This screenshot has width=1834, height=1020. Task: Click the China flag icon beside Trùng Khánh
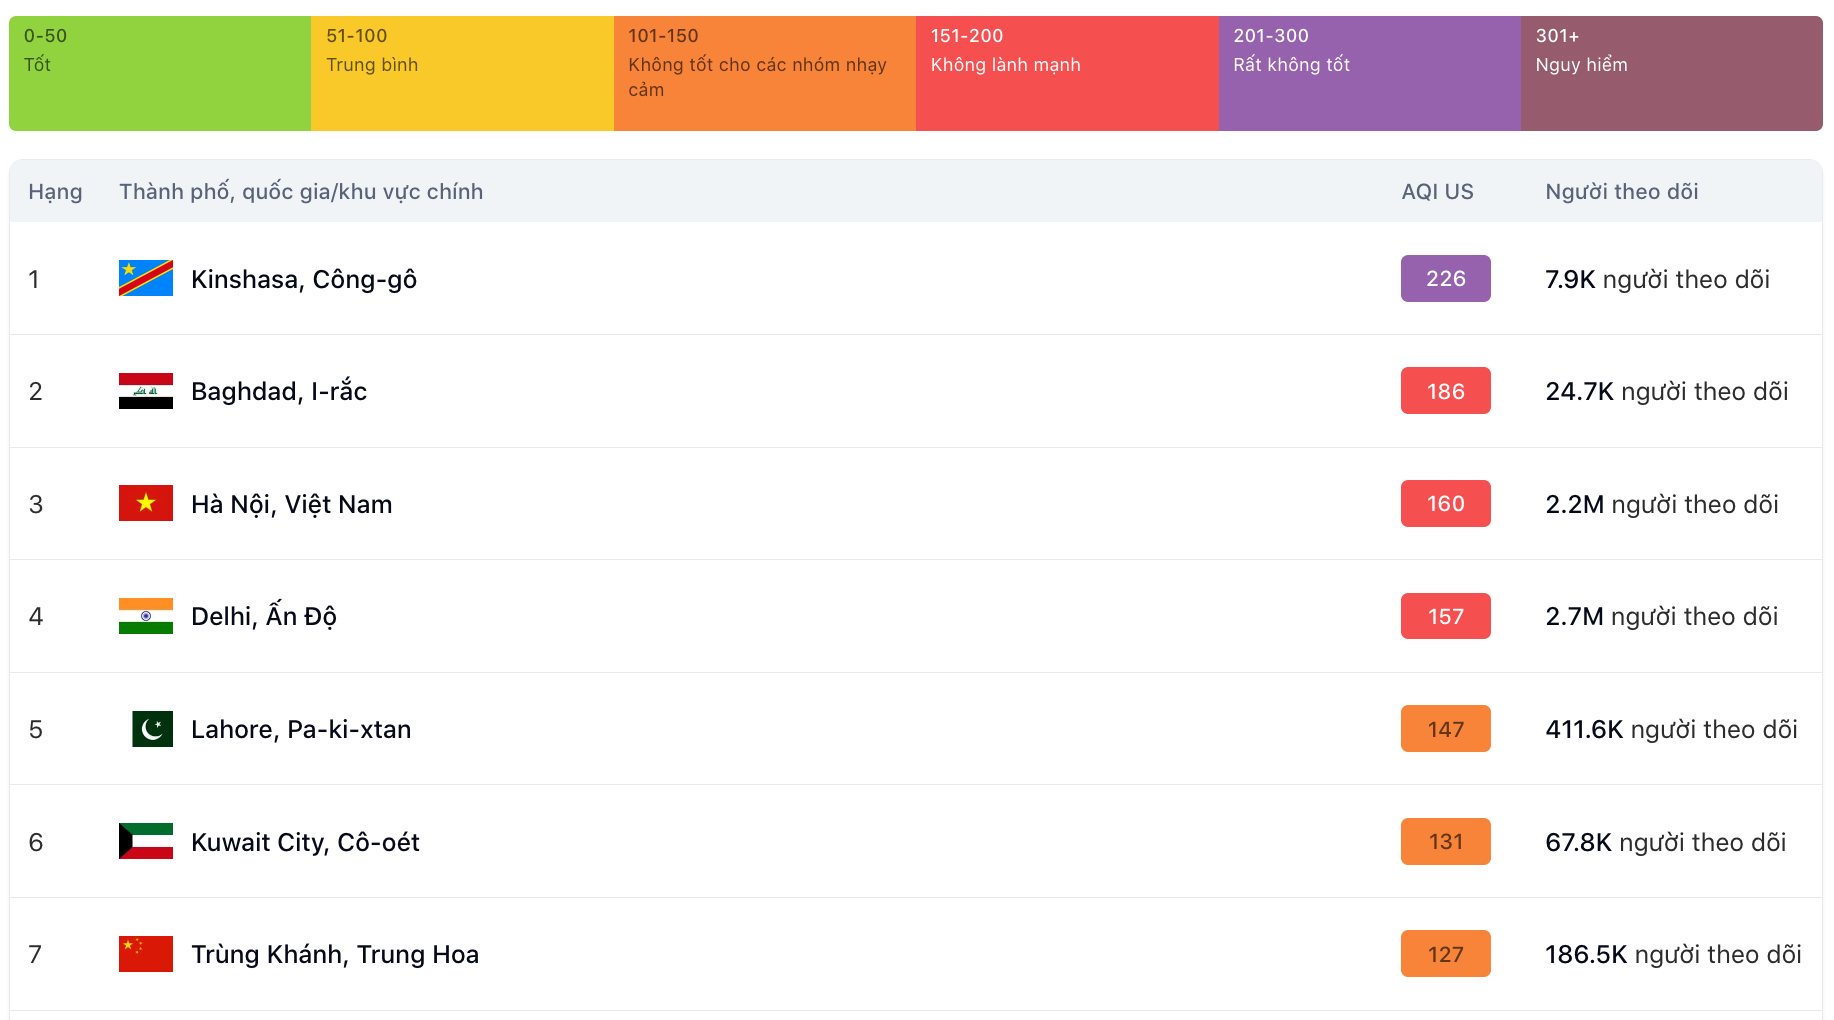coord(146,954)
